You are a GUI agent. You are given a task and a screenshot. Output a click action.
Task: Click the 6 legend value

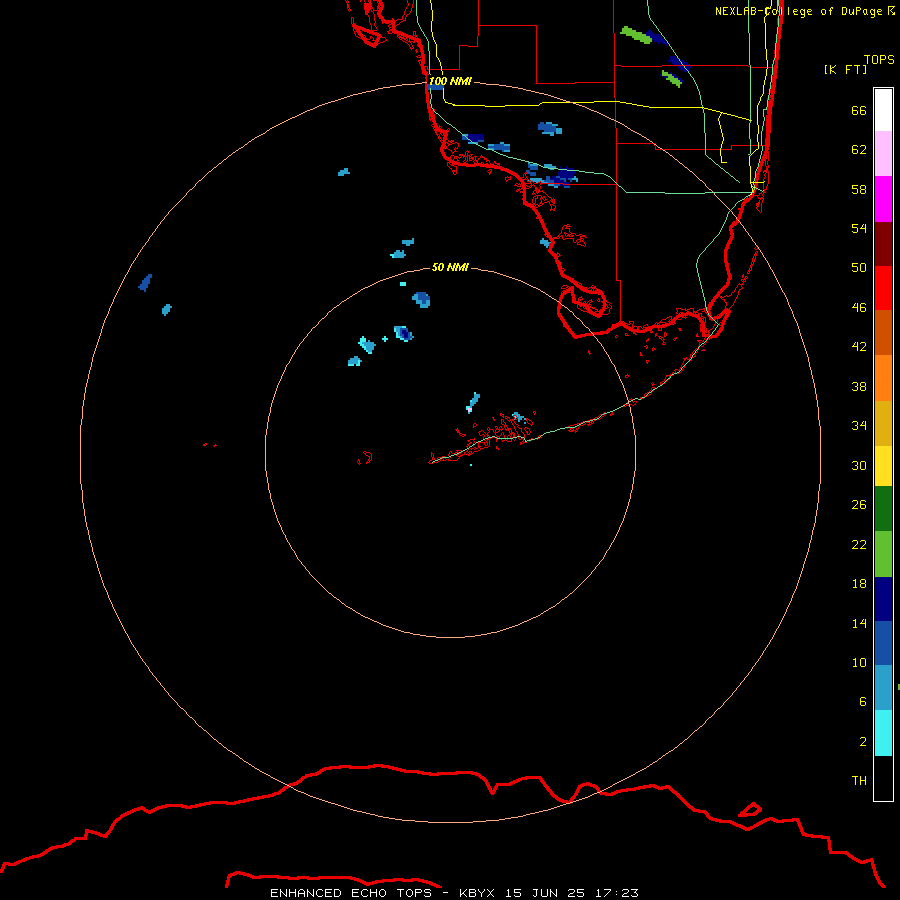tap(862, 702)
